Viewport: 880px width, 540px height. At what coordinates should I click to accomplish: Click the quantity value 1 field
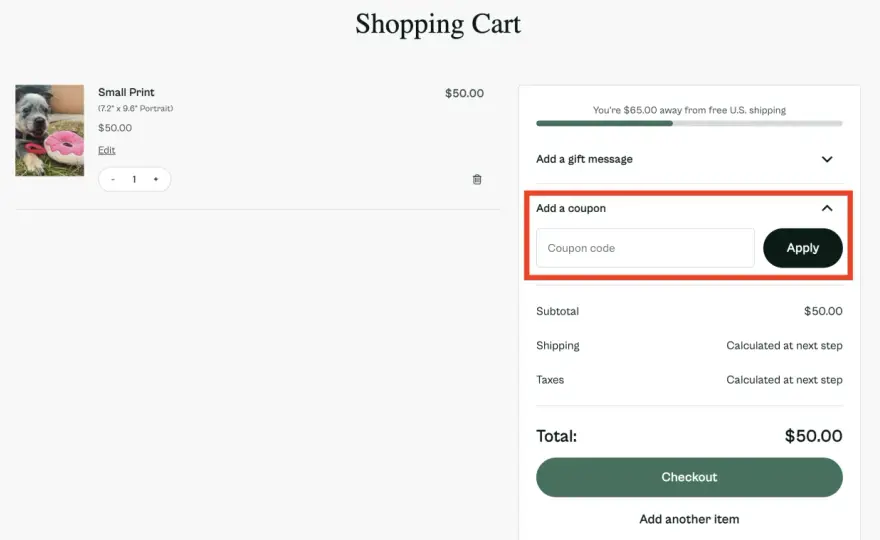pyautogui.click(x=134, y=179)
